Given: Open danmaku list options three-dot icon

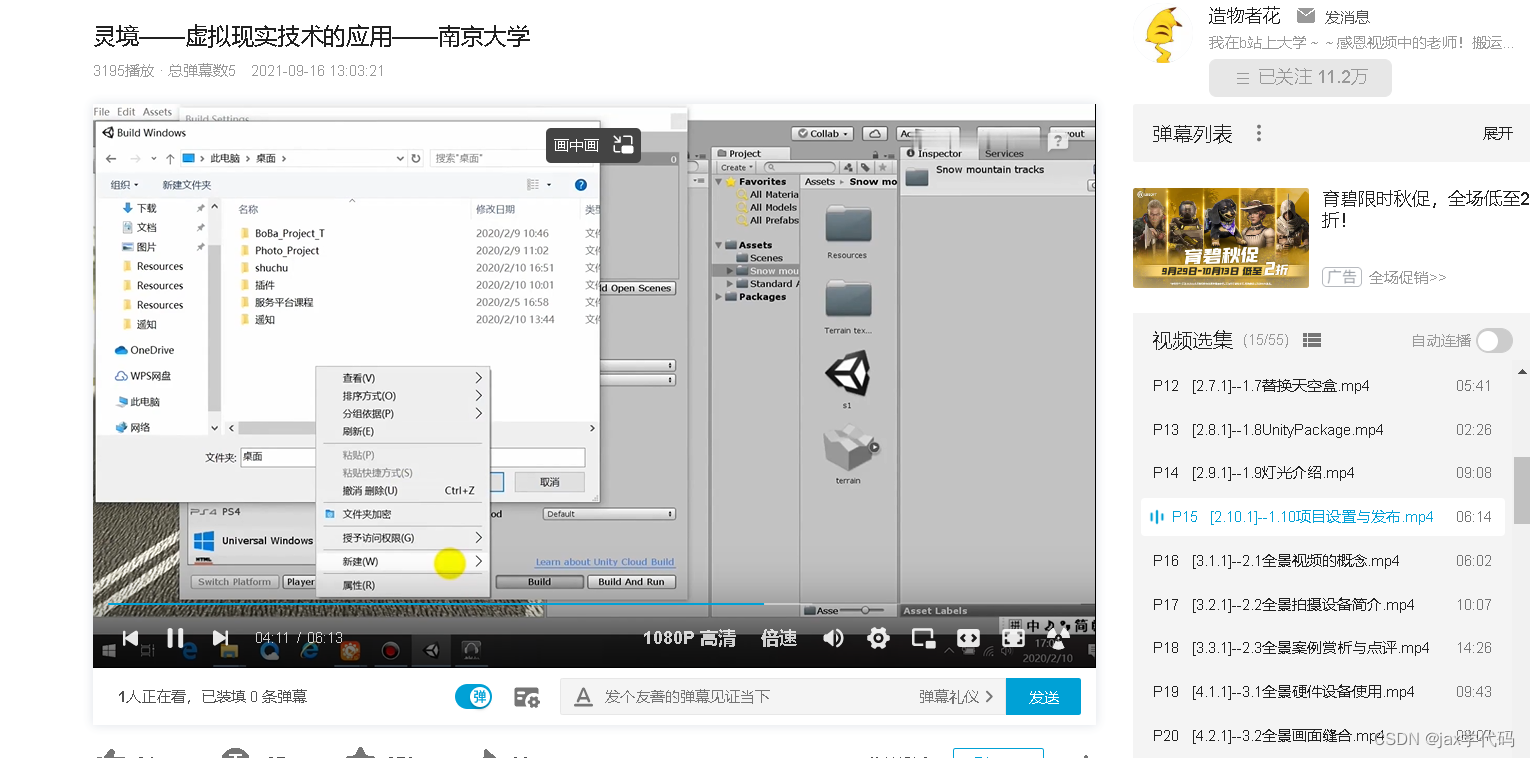Looking at the screenshot, I should [x=1259, y=134].
